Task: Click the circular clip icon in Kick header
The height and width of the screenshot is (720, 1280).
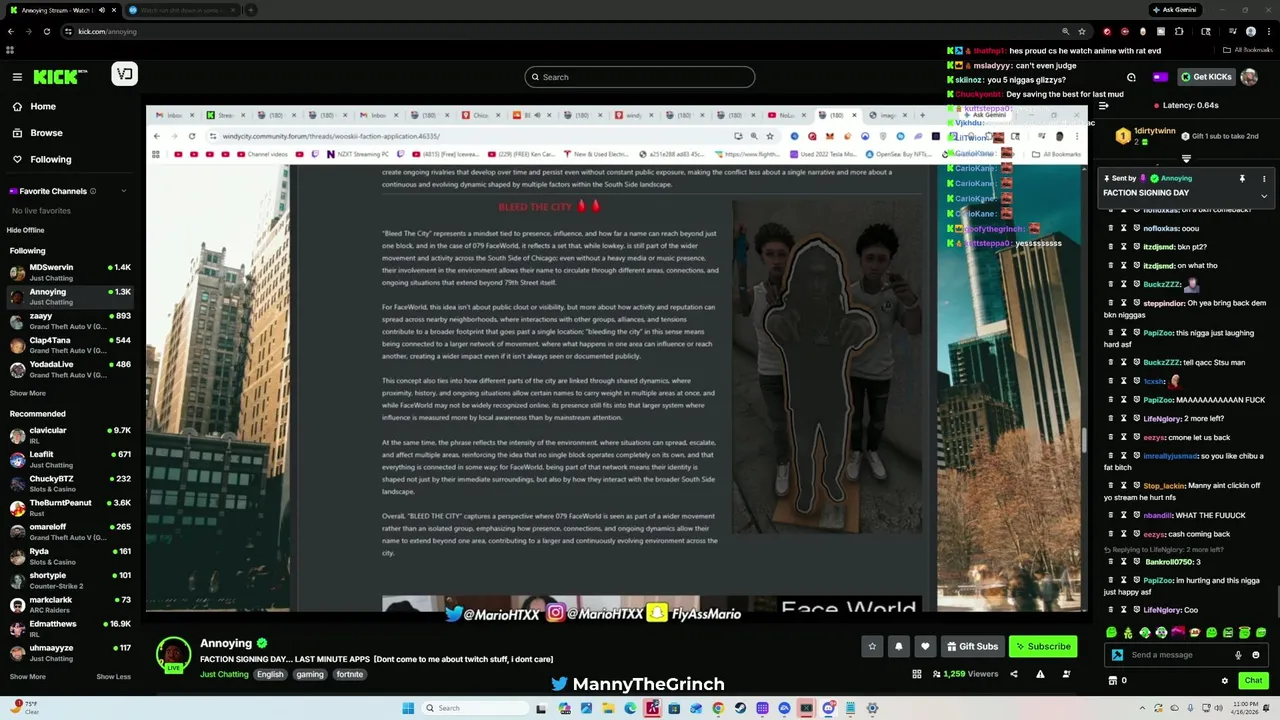Action: tap(1131, 77)
